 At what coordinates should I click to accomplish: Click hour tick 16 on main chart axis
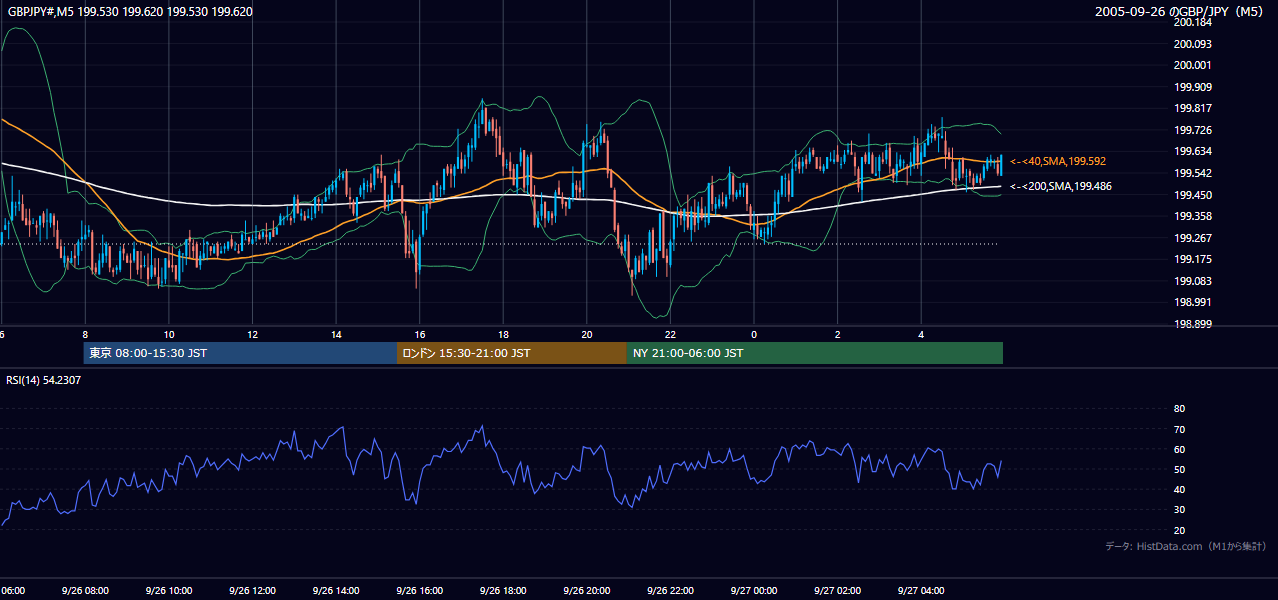click(x=420, y=335)
